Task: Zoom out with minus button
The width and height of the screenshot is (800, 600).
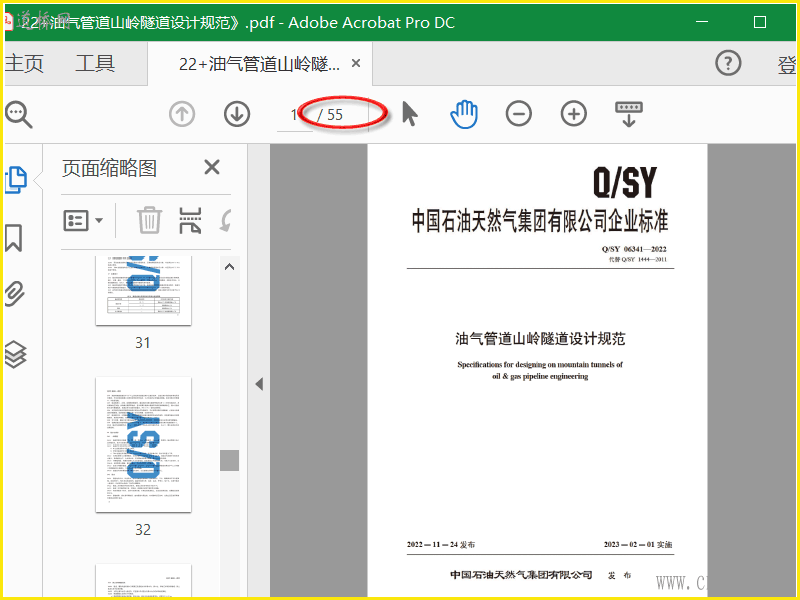Action: tap(519, 113)
